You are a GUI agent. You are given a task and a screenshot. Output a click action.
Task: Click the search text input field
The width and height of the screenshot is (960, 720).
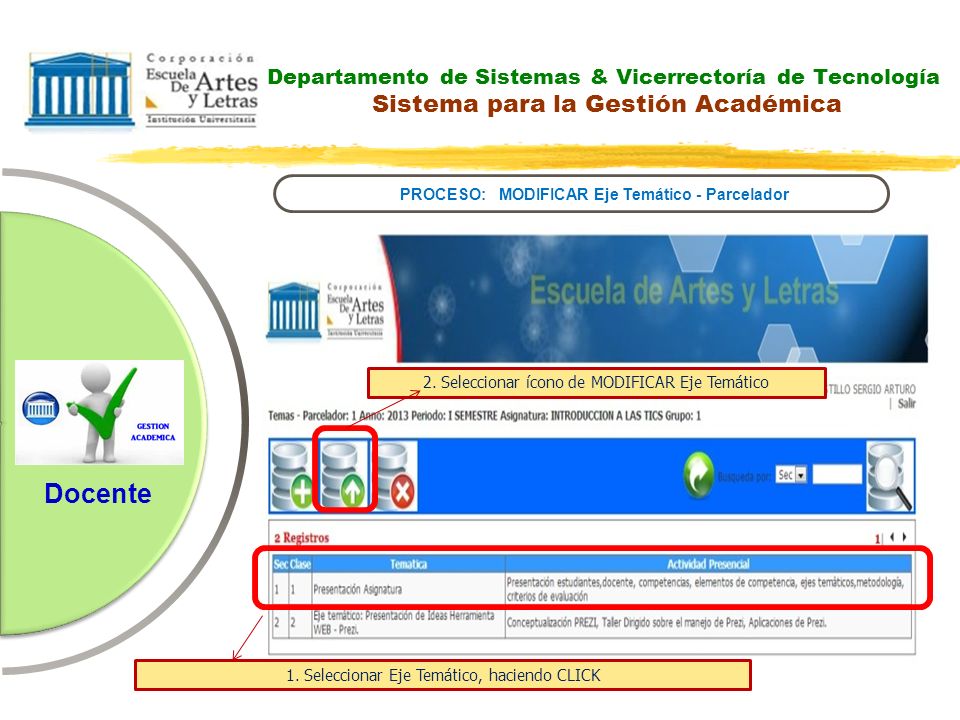coord(837,474)
